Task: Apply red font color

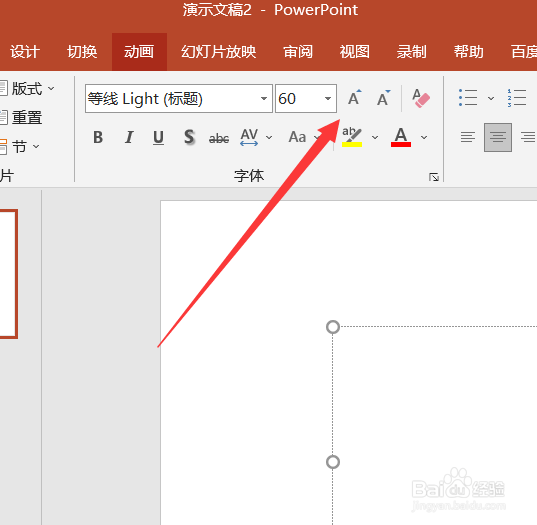Action: [401, 137]
